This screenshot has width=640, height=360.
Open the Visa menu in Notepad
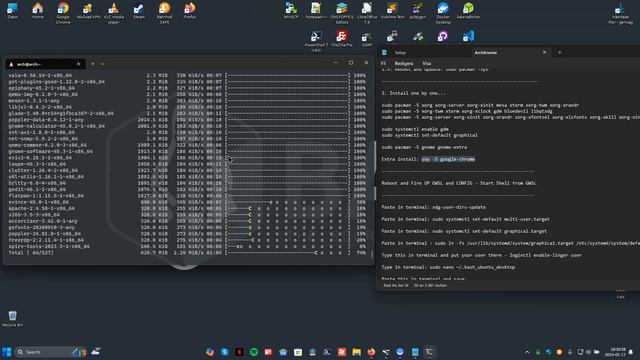427,63
